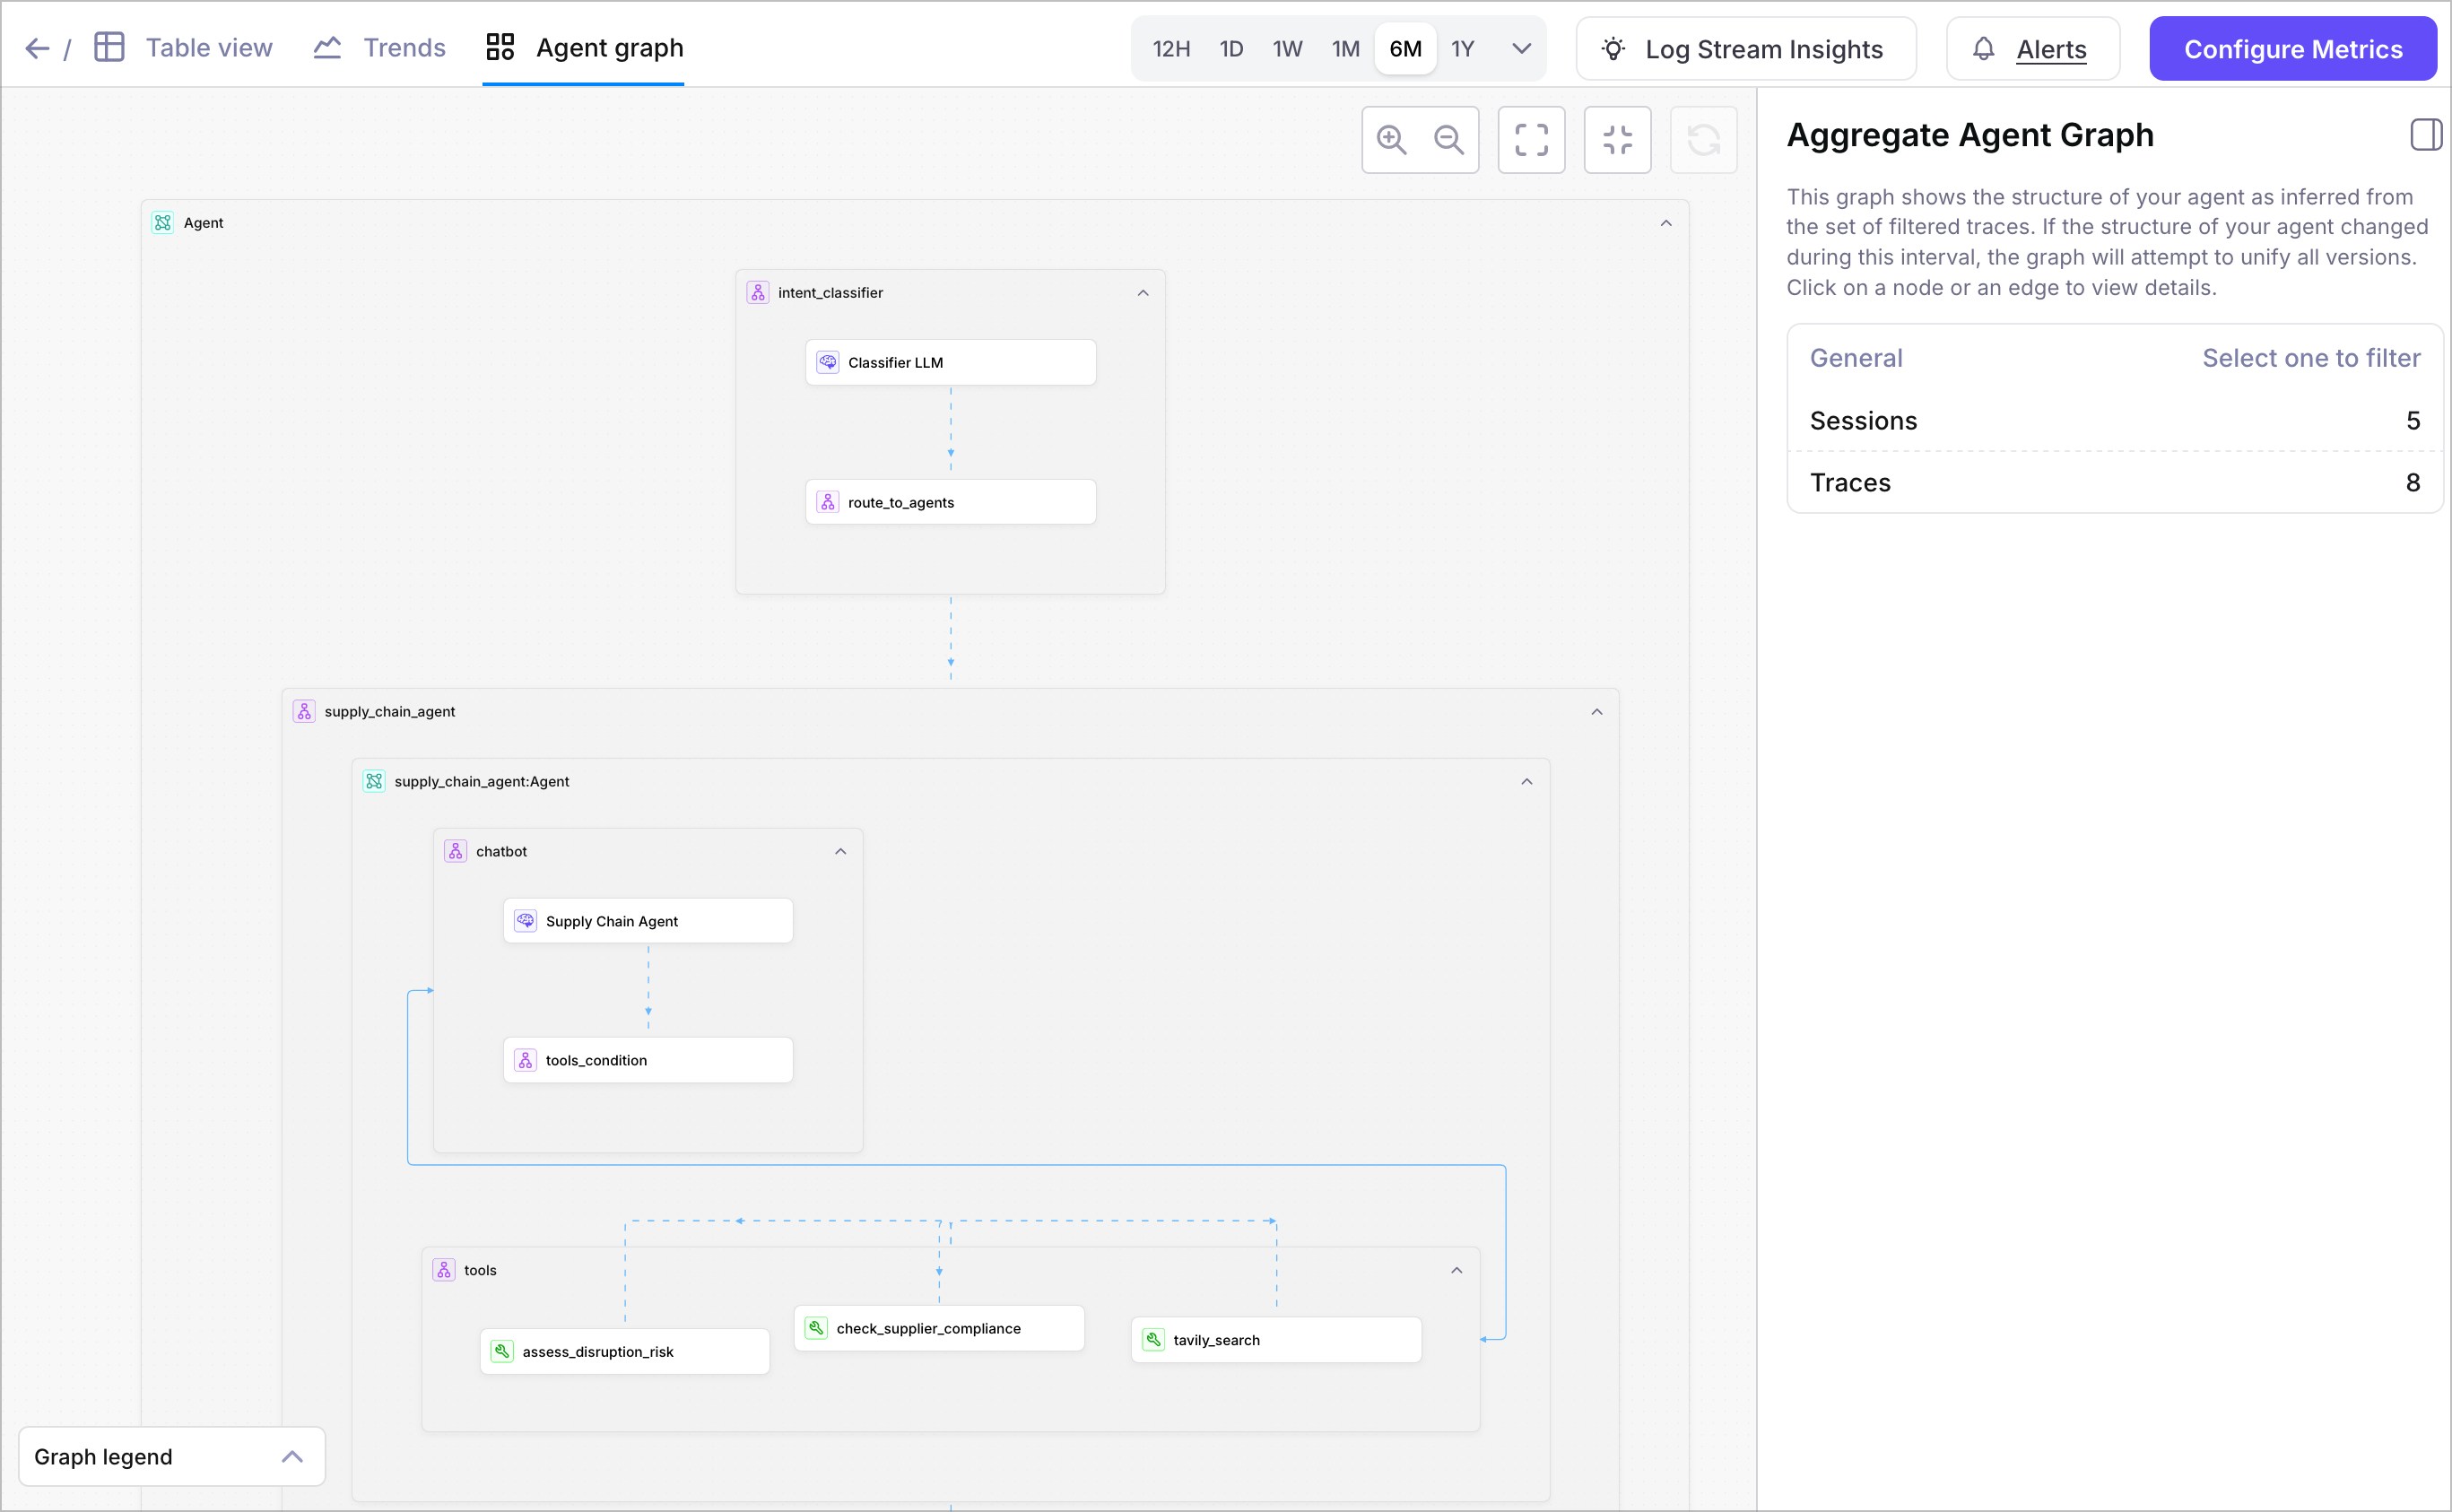2452x1512 pixels.
Task: Click the Classifier LLM brain icon
Action: pyautogui.click(x=828, y=362)
